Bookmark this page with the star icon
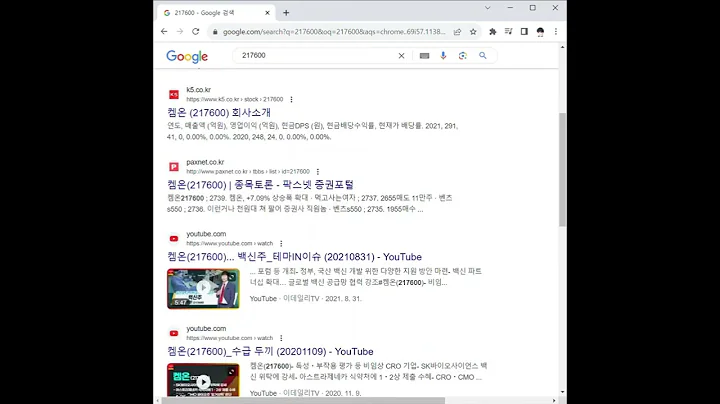 pos(473,32)
